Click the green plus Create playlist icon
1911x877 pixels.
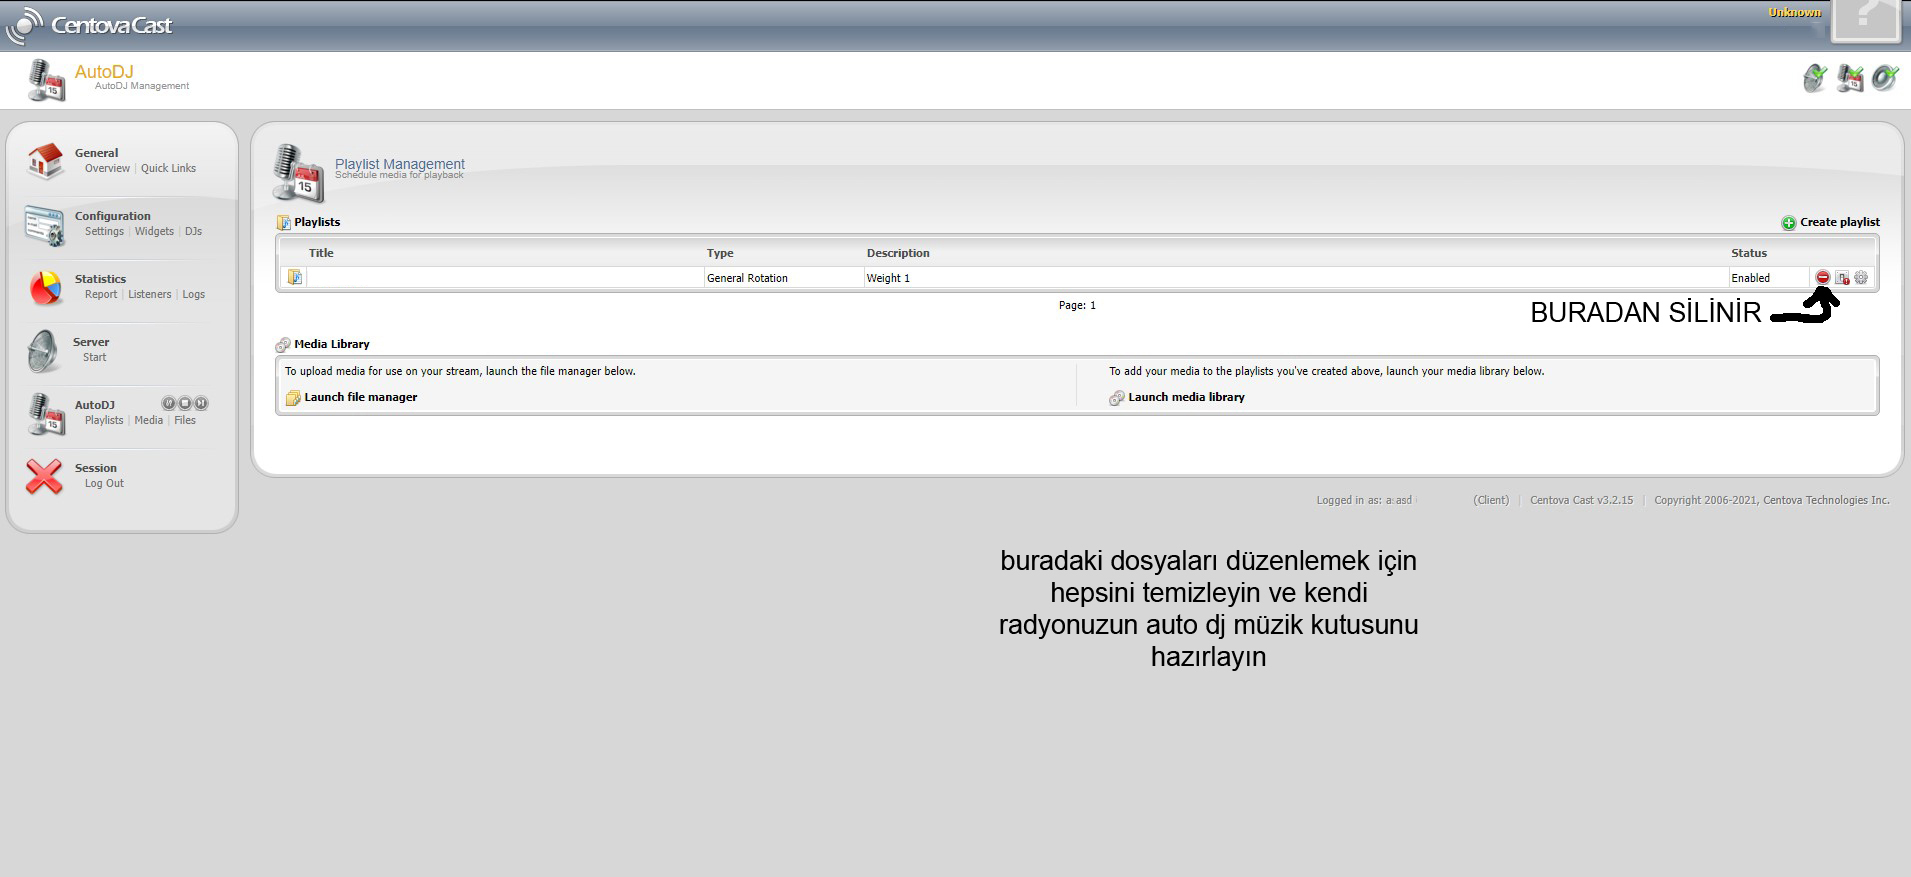(1788, 223)
